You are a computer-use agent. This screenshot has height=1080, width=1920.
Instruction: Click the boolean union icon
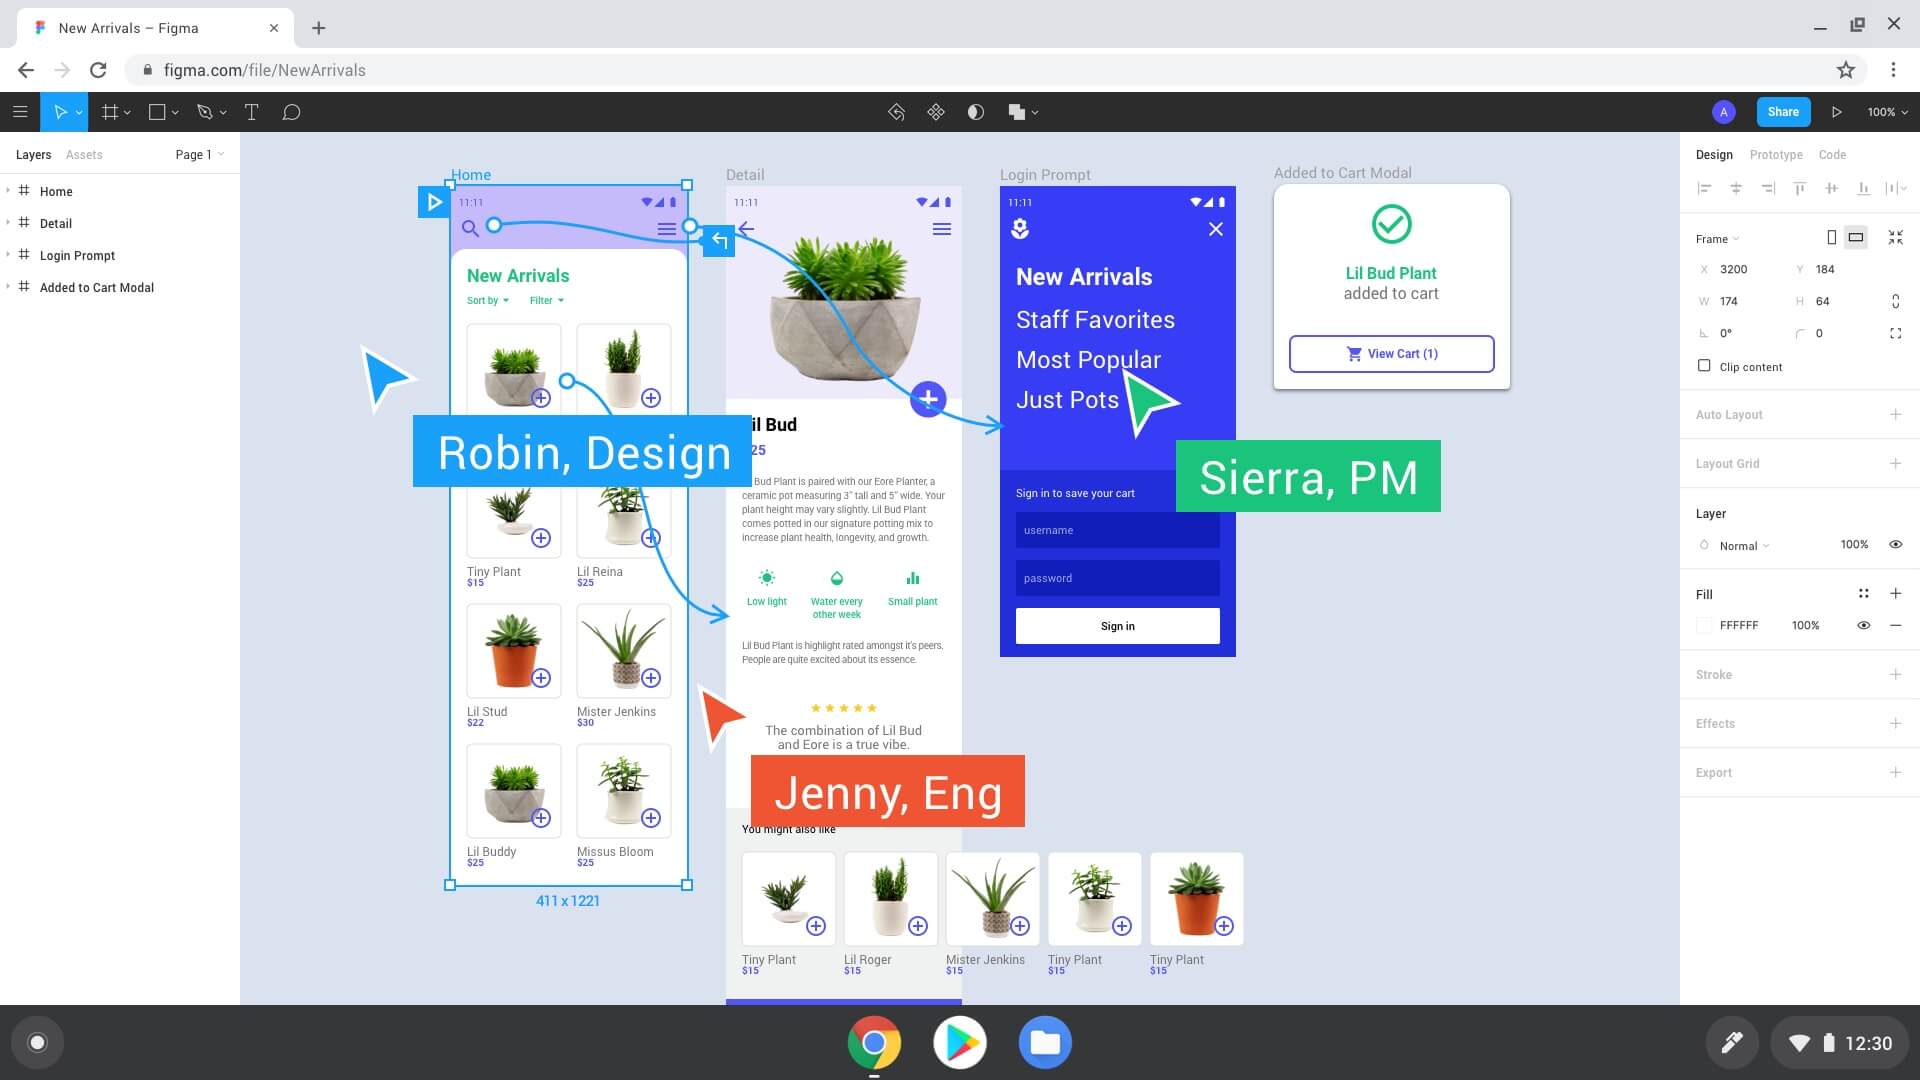[x=1017, y=112]
